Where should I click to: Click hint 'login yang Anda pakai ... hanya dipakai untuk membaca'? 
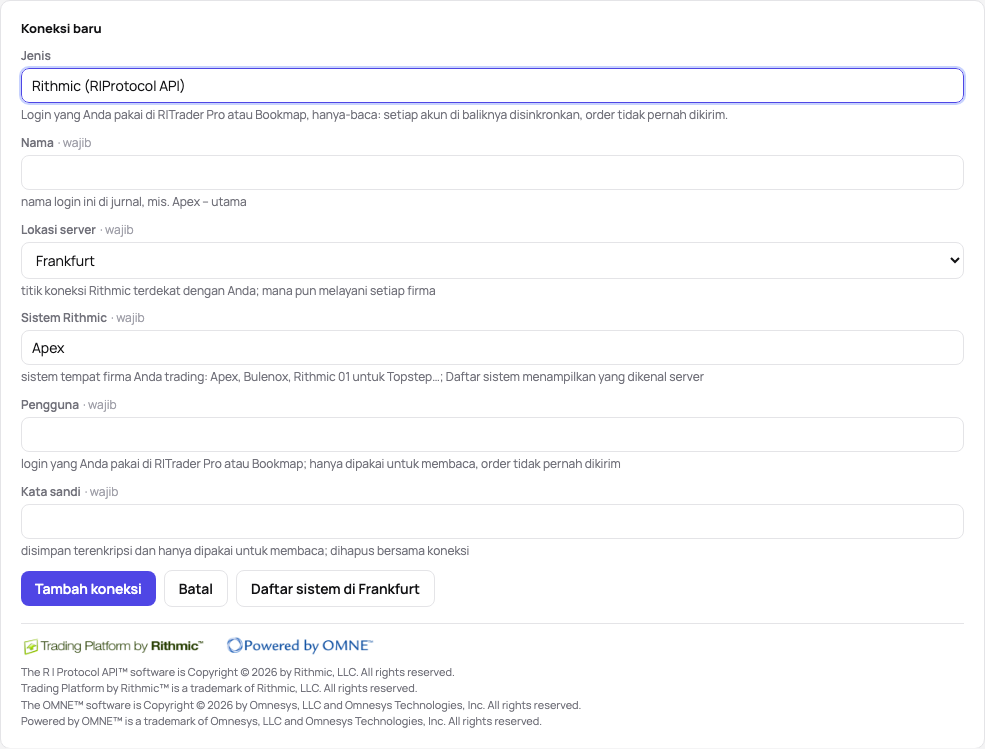(x=320, y=464)
